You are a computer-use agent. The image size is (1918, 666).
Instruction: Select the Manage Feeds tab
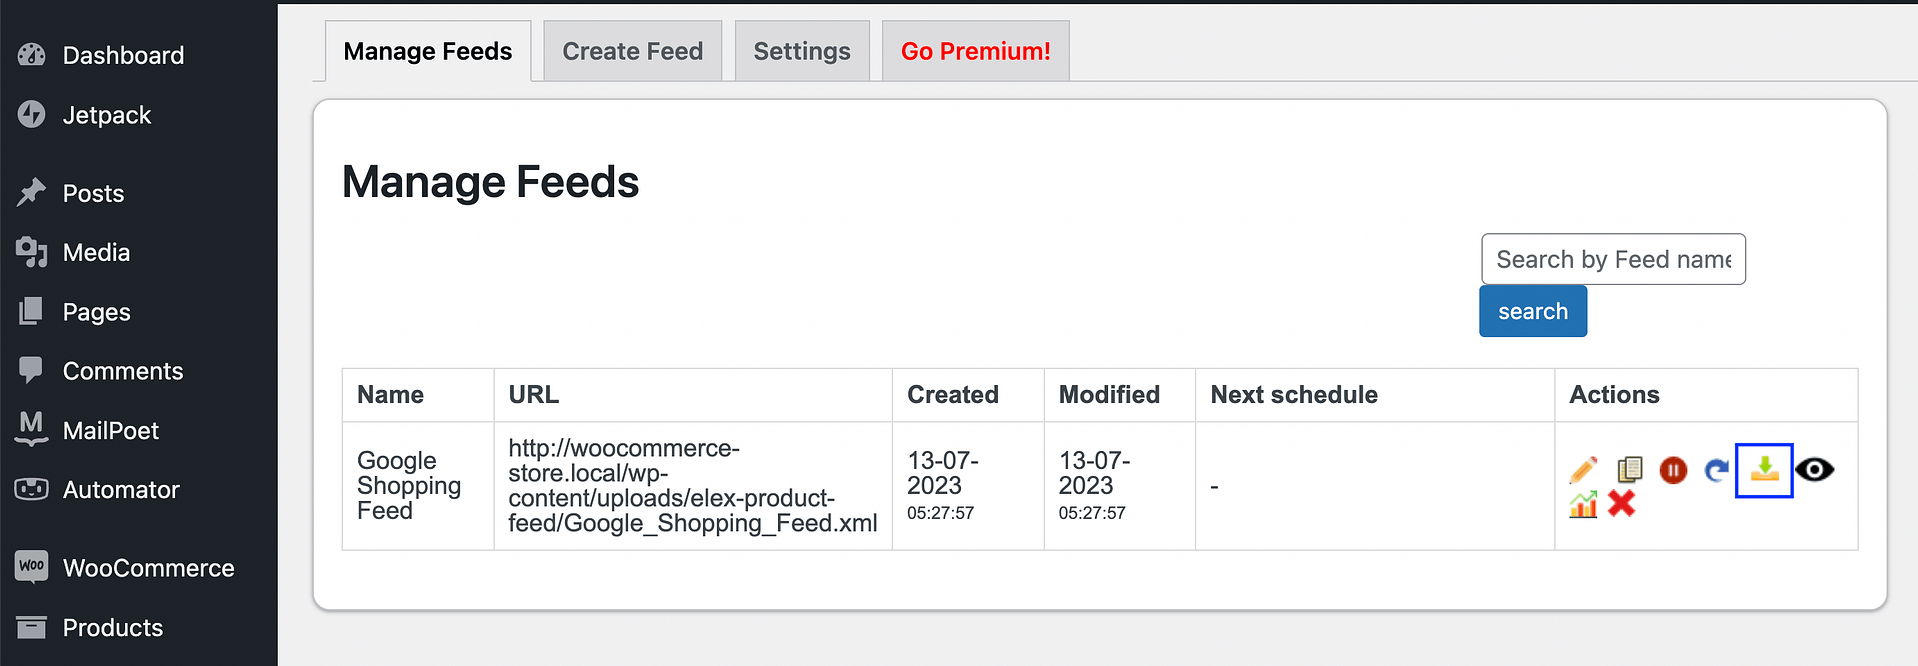pyautogui.click(x=427, y=51)
